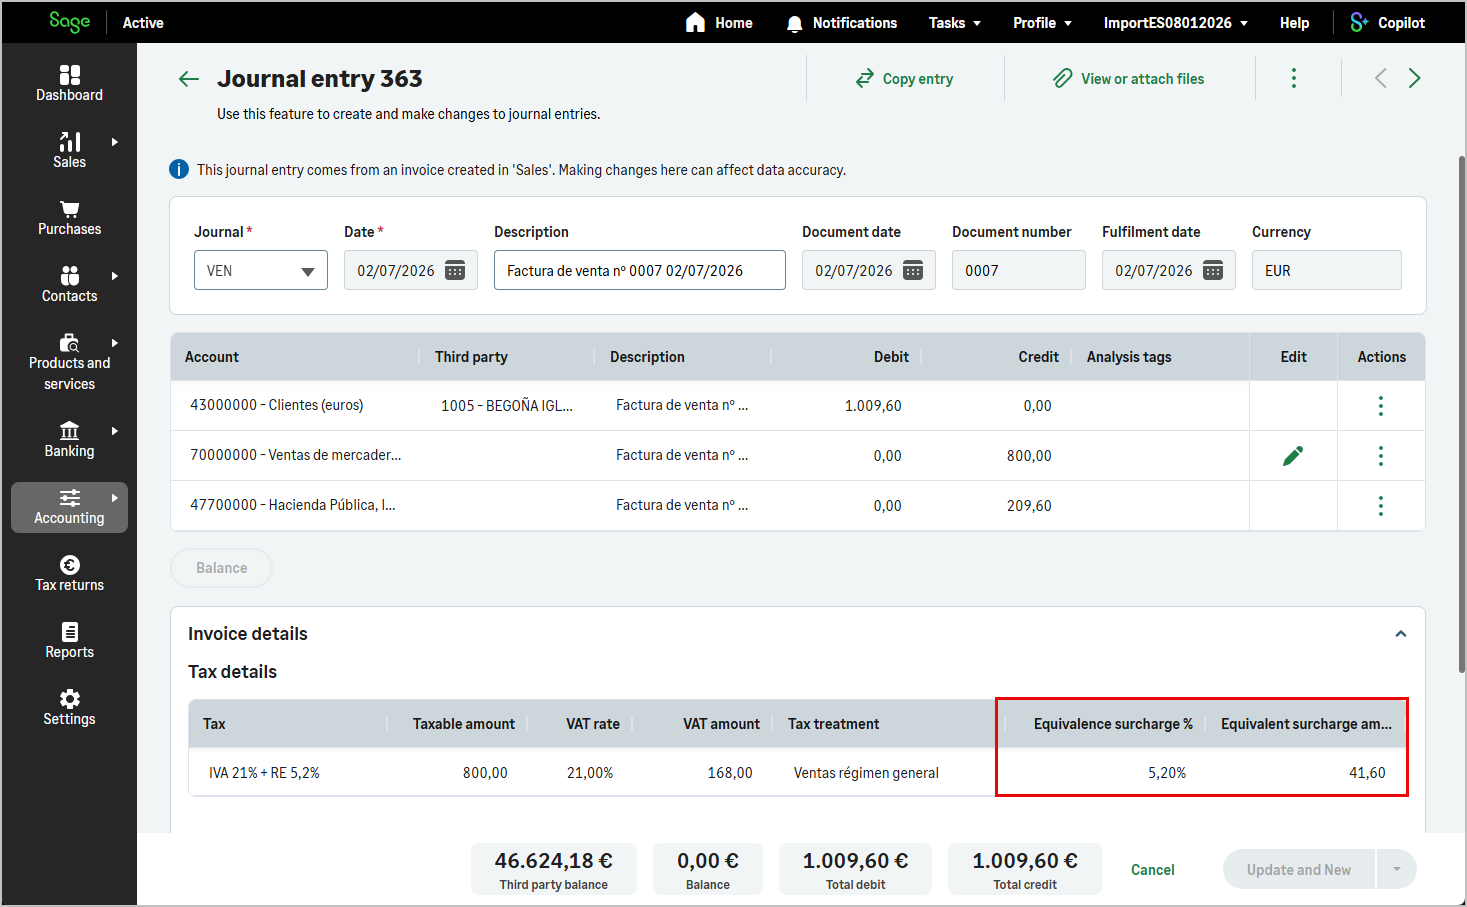The height and width of the screenshot is (907, 1467).
Task: Click the Cancel link
Action: click(x=1152, y=870)
